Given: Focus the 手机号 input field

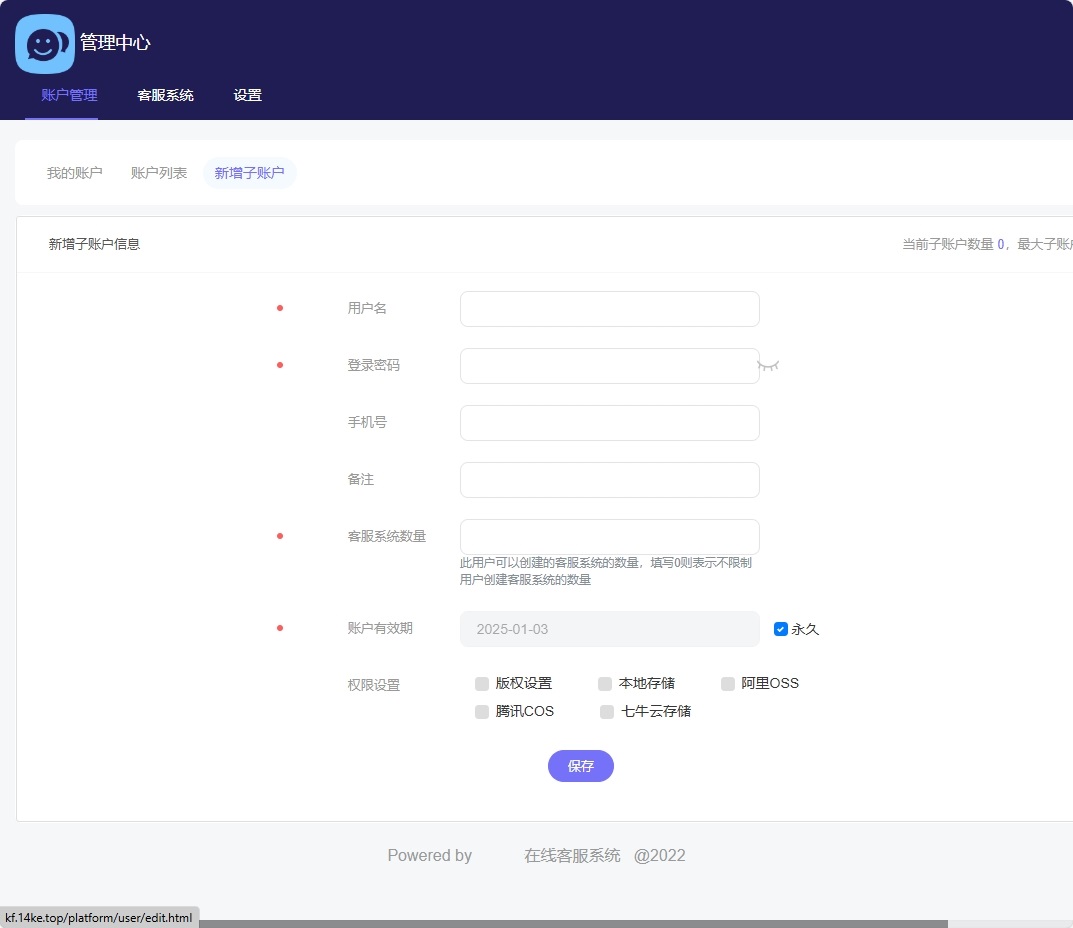Looking at the screenshot, I should click(x=610, y=423).
